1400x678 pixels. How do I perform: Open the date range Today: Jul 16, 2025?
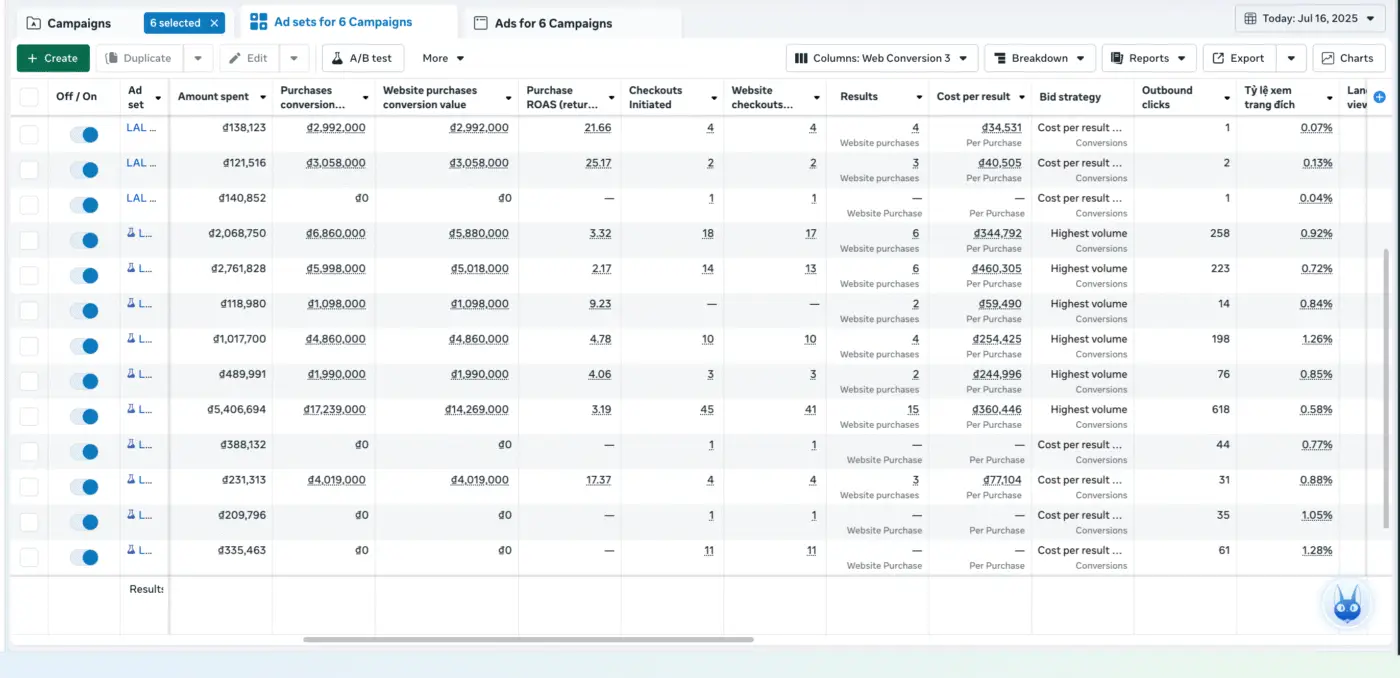click(1309, 18)
